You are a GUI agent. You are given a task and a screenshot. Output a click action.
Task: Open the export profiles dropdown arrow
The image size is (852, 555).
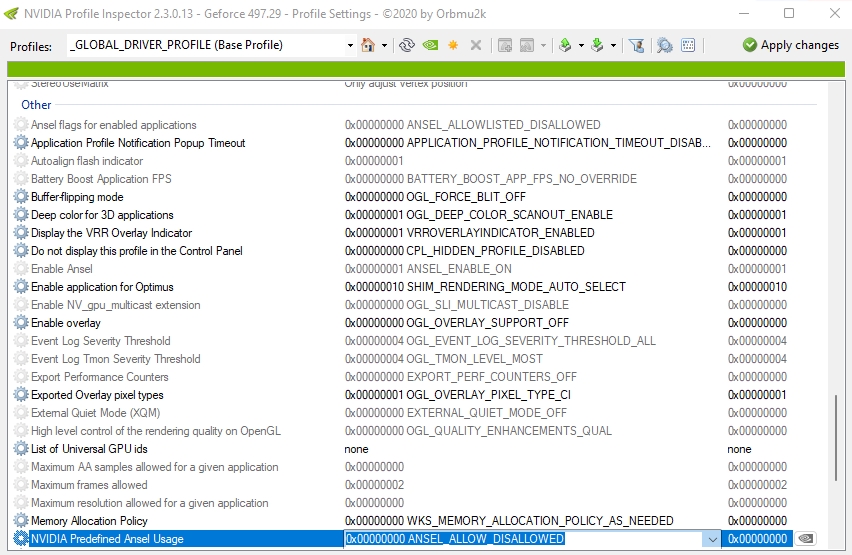click(x=581, y=46)
